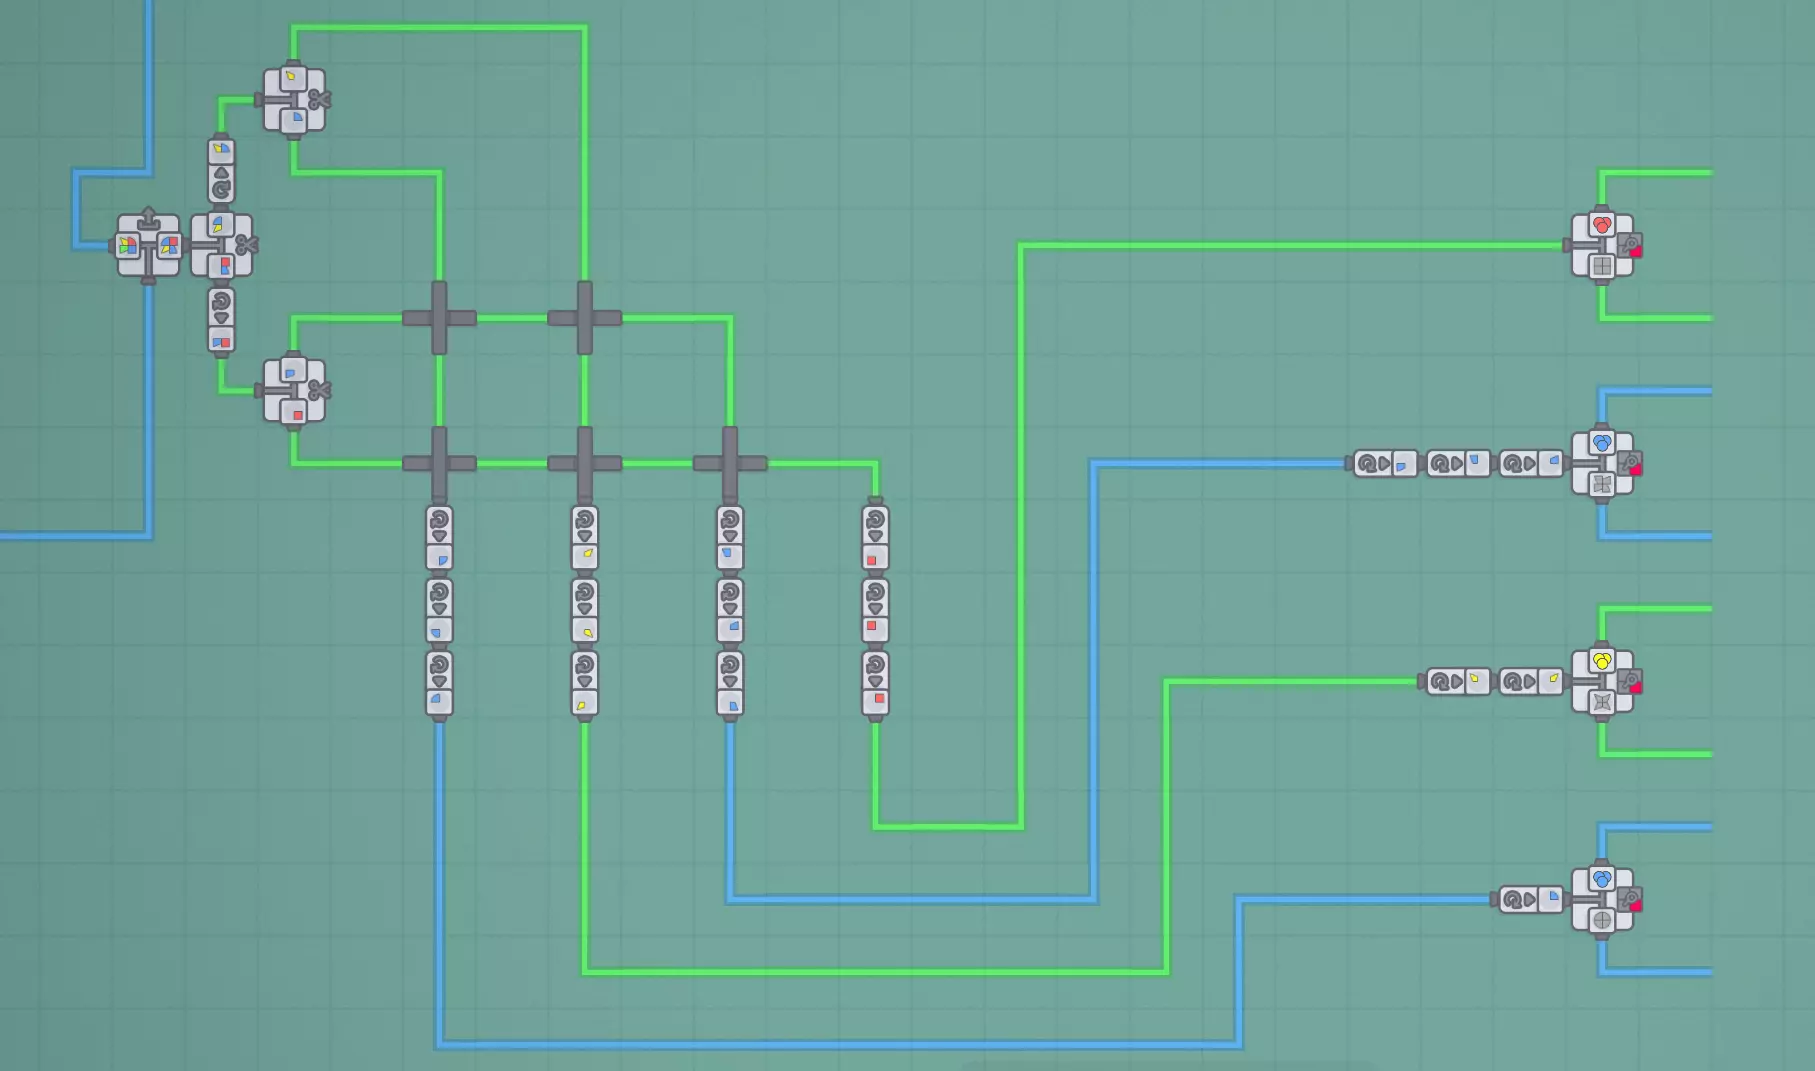Screen dimensions: 1815x1071
Task: Click top rotator in the yellow column
Action: pos(585,538)
